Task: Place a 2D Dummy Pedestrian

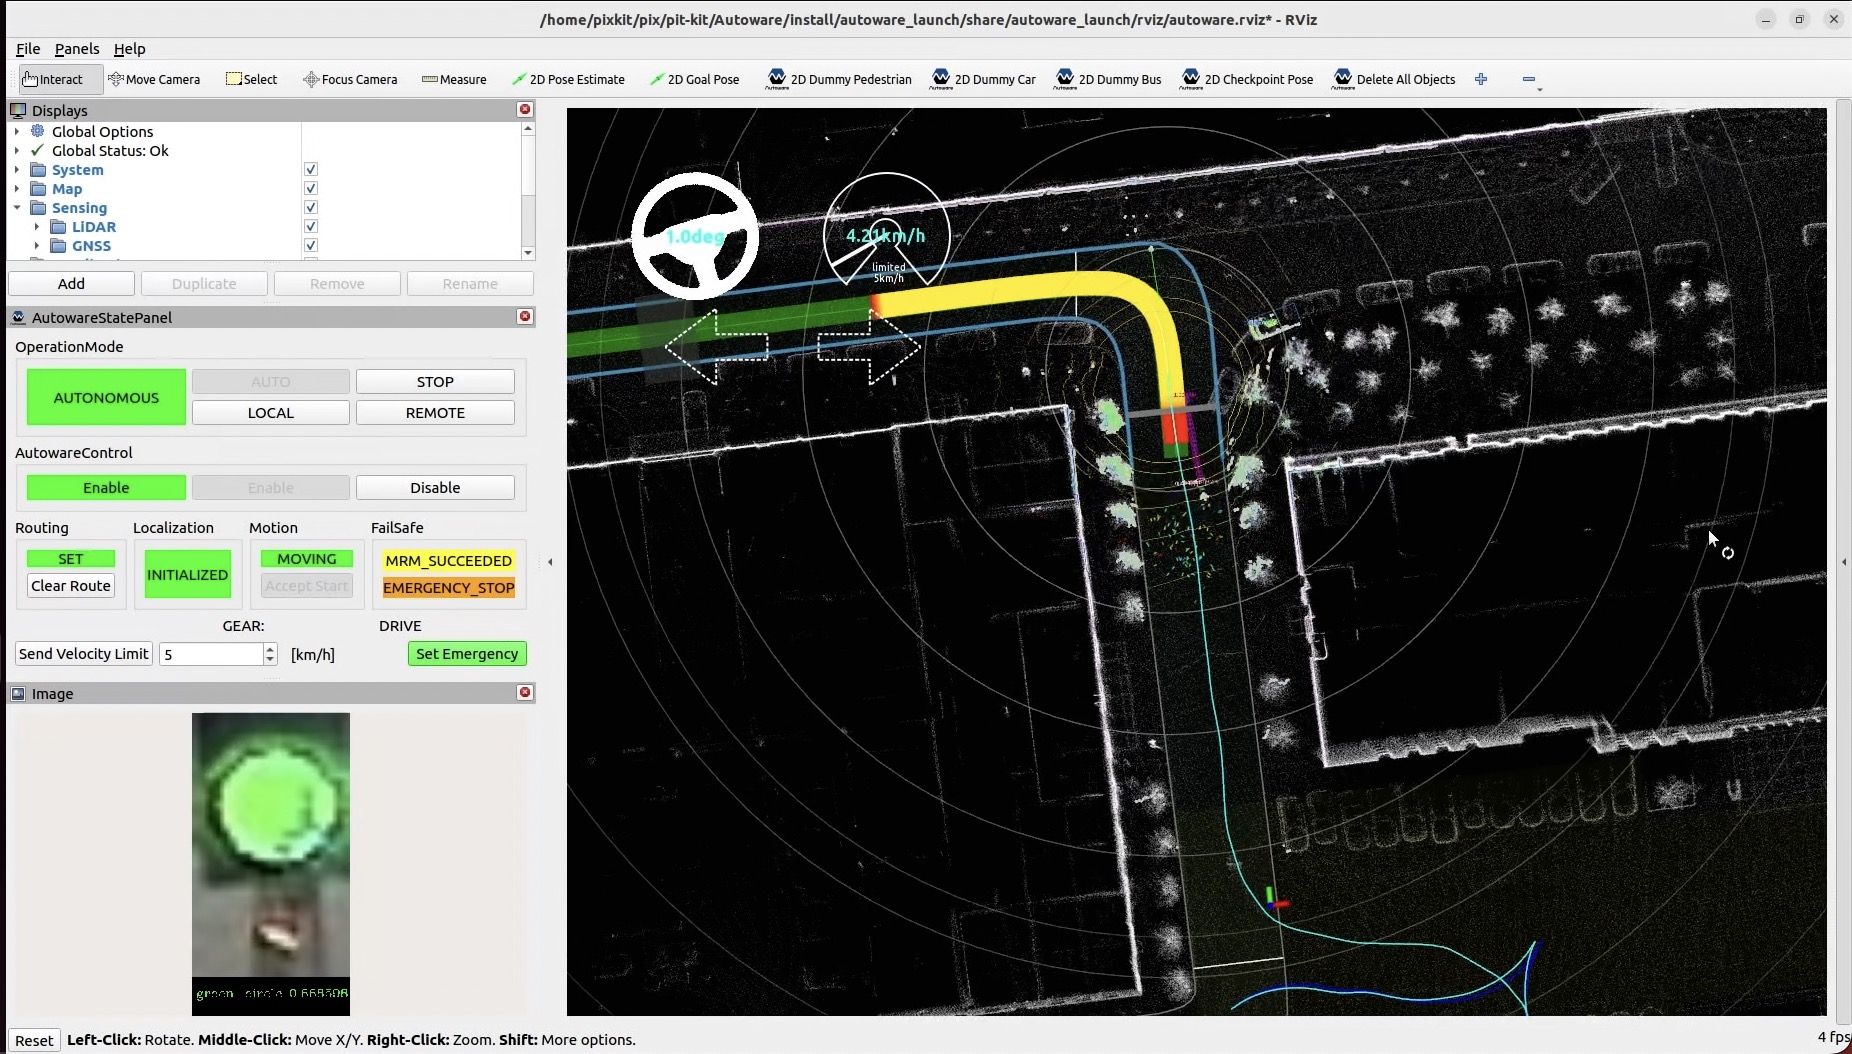Action: 839,79
